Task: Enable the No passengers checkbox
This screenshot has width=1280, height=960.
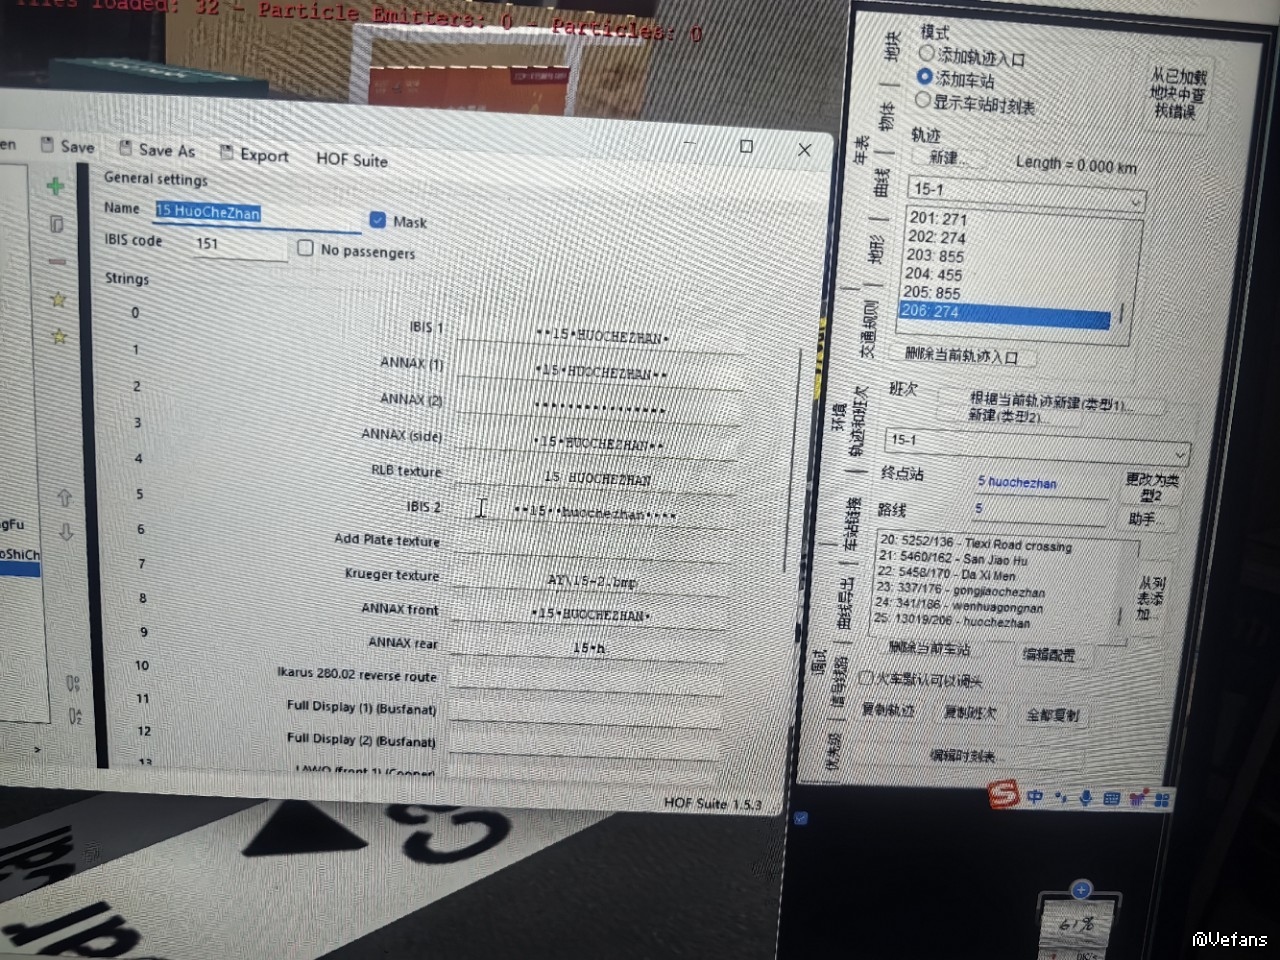Action: click(305, 247)
